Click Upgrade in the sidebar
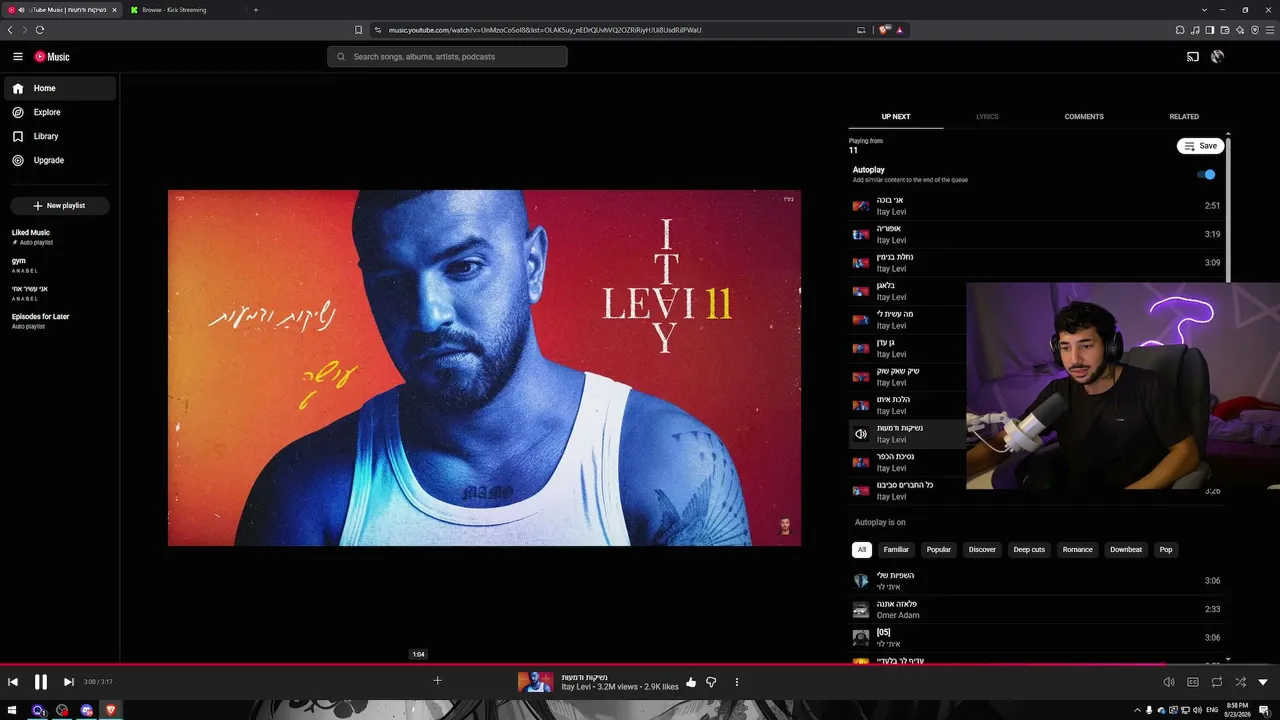The width and height of the screenshot is (1280, 720). 60,160
